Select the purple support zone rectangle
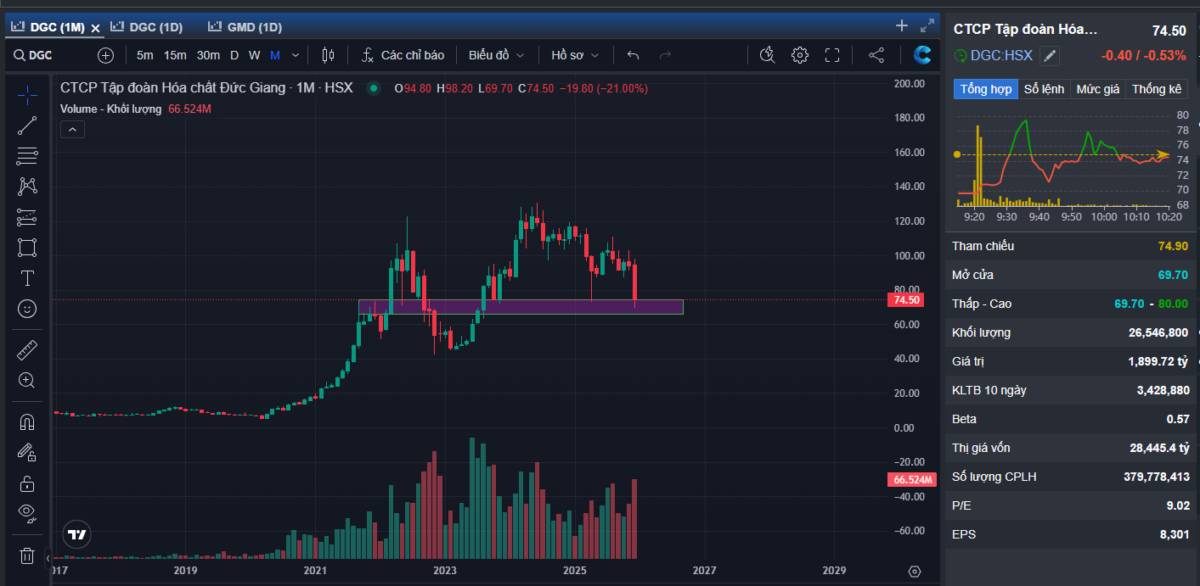Screen dimensions: 1200x586 520,307
